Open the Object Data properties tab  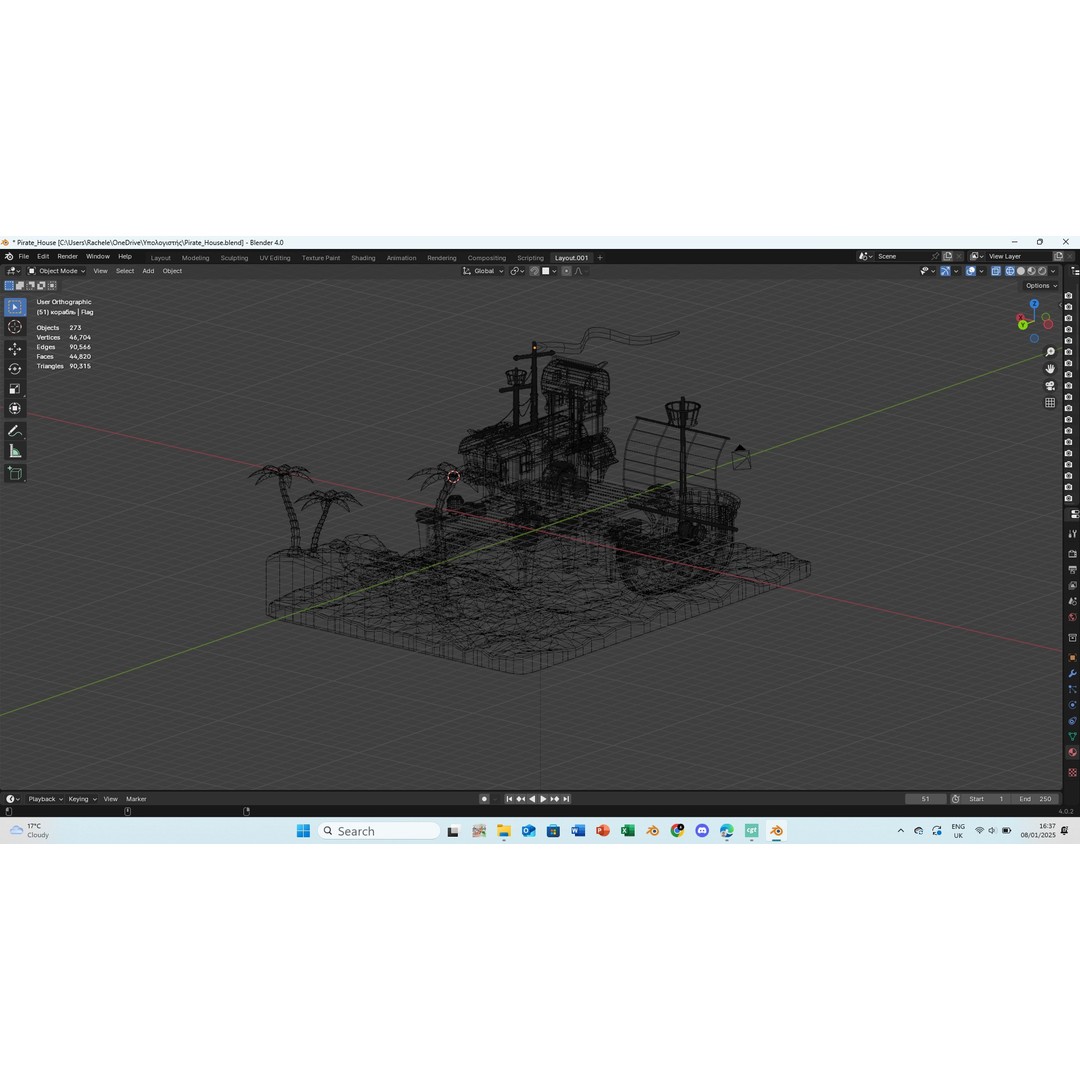coord(1072,736)
